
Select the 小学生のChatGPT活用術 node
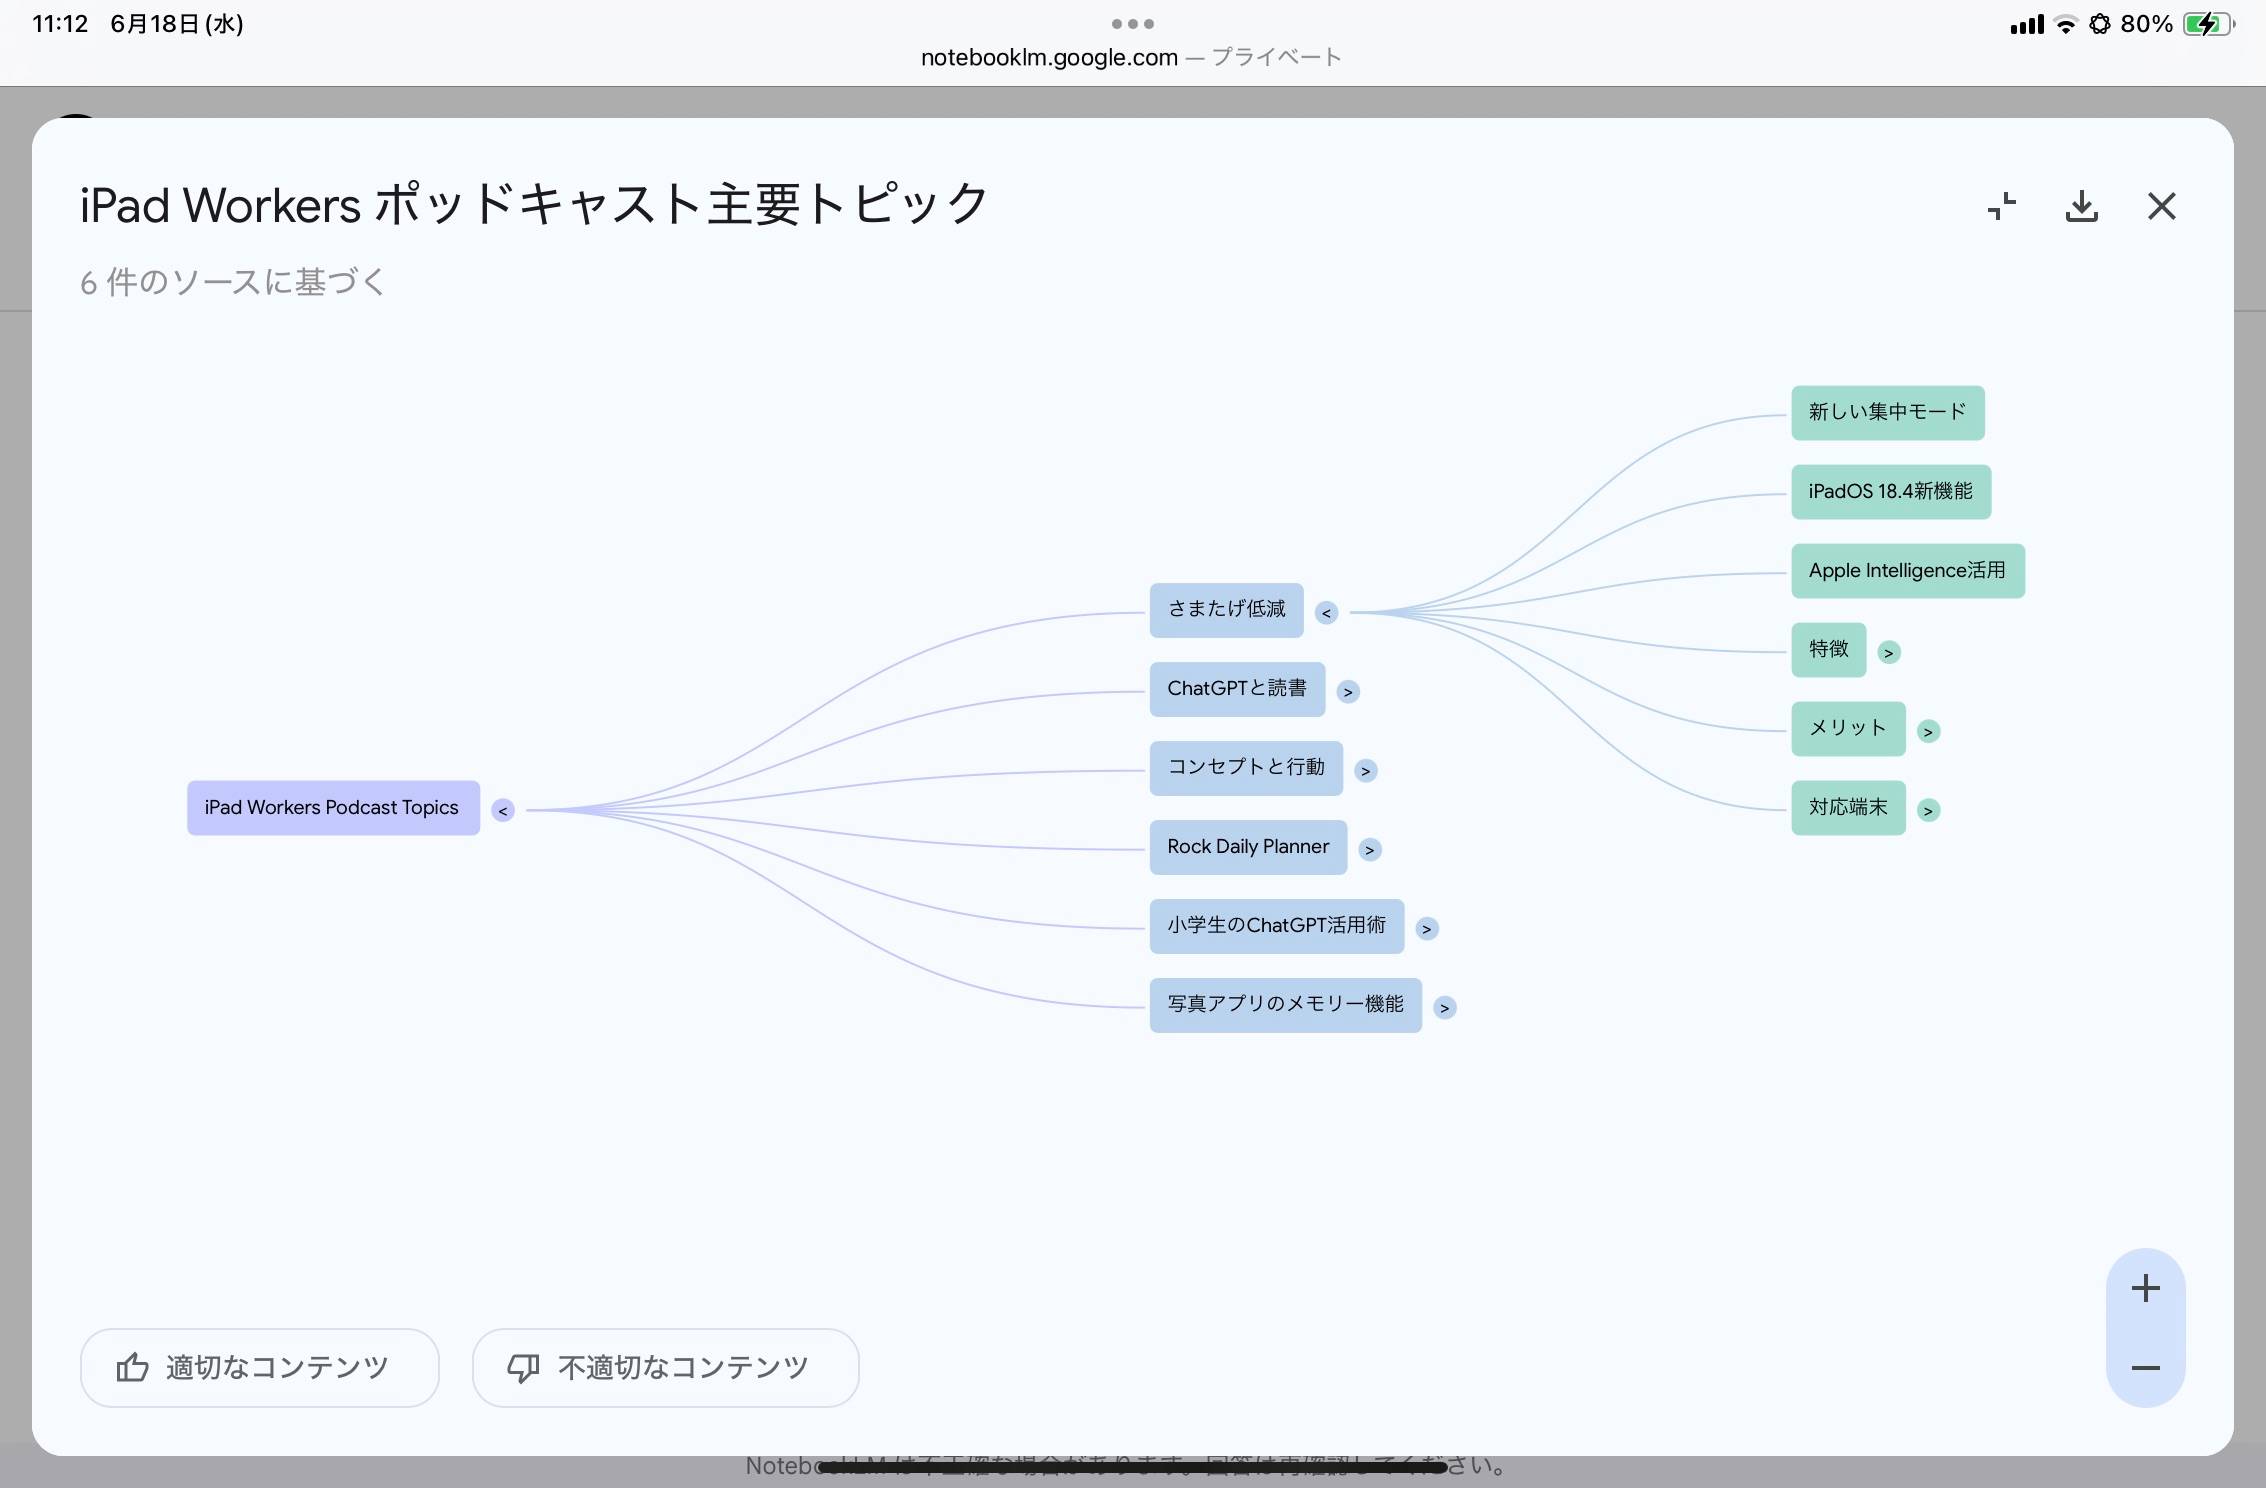1277,926
